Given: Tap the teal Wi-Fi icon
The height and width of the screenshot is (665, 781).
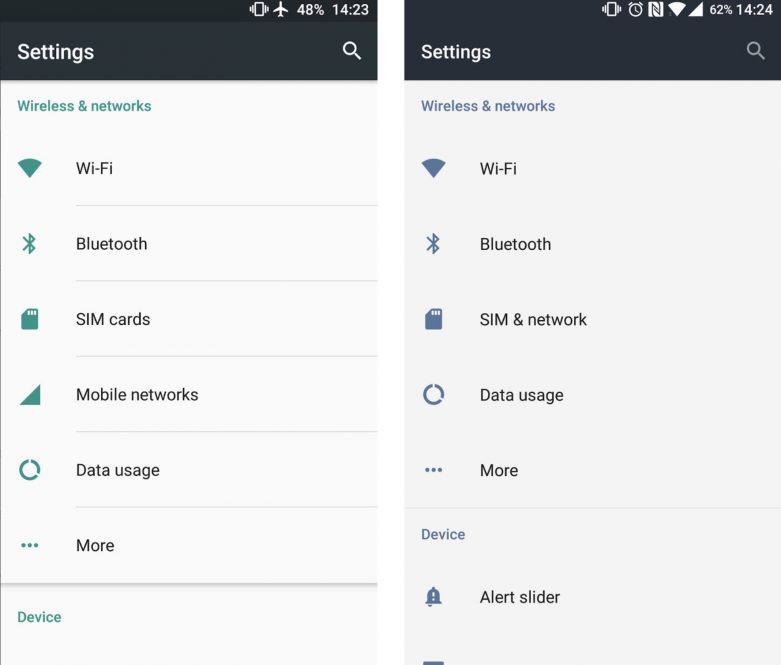Looking at the screenshot, I should tap(29, 168).
